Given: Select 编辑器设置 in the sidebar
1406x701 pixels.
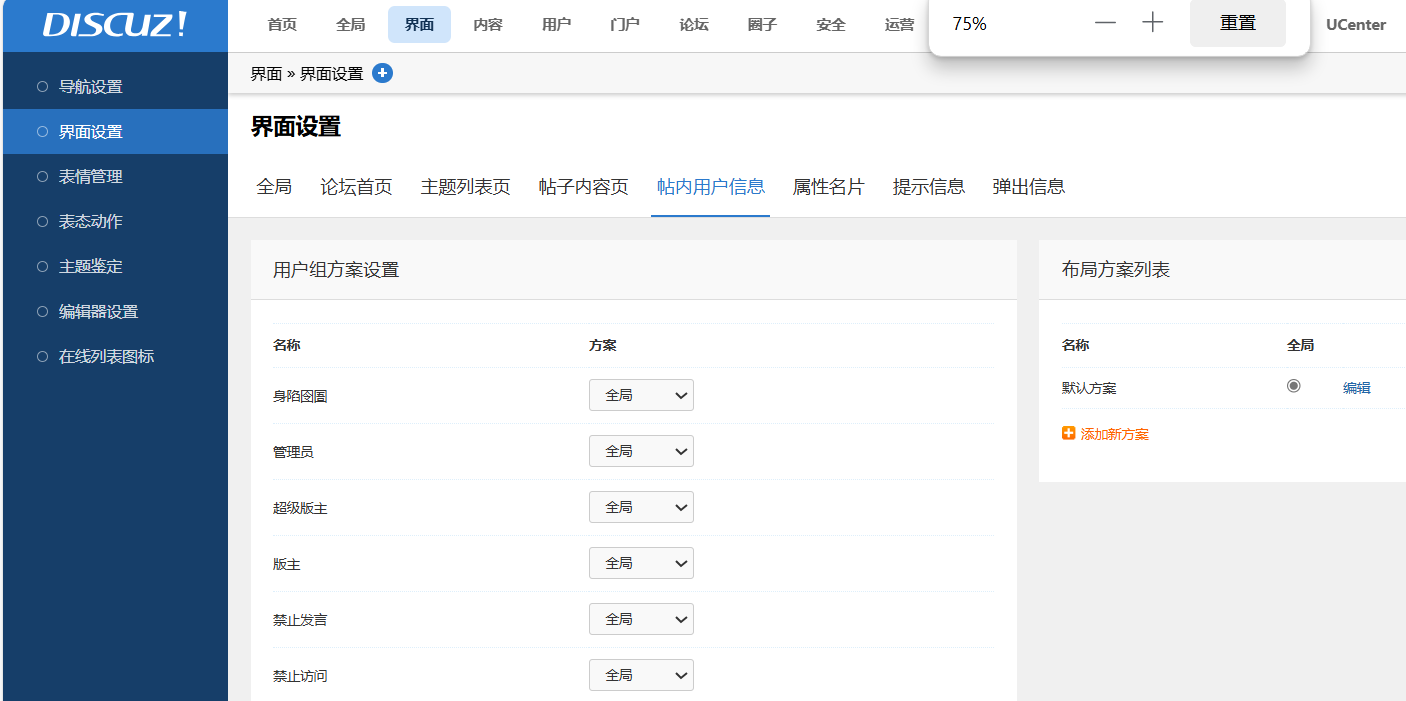Looking at the screenshot, I should click(x=98, y=312).
